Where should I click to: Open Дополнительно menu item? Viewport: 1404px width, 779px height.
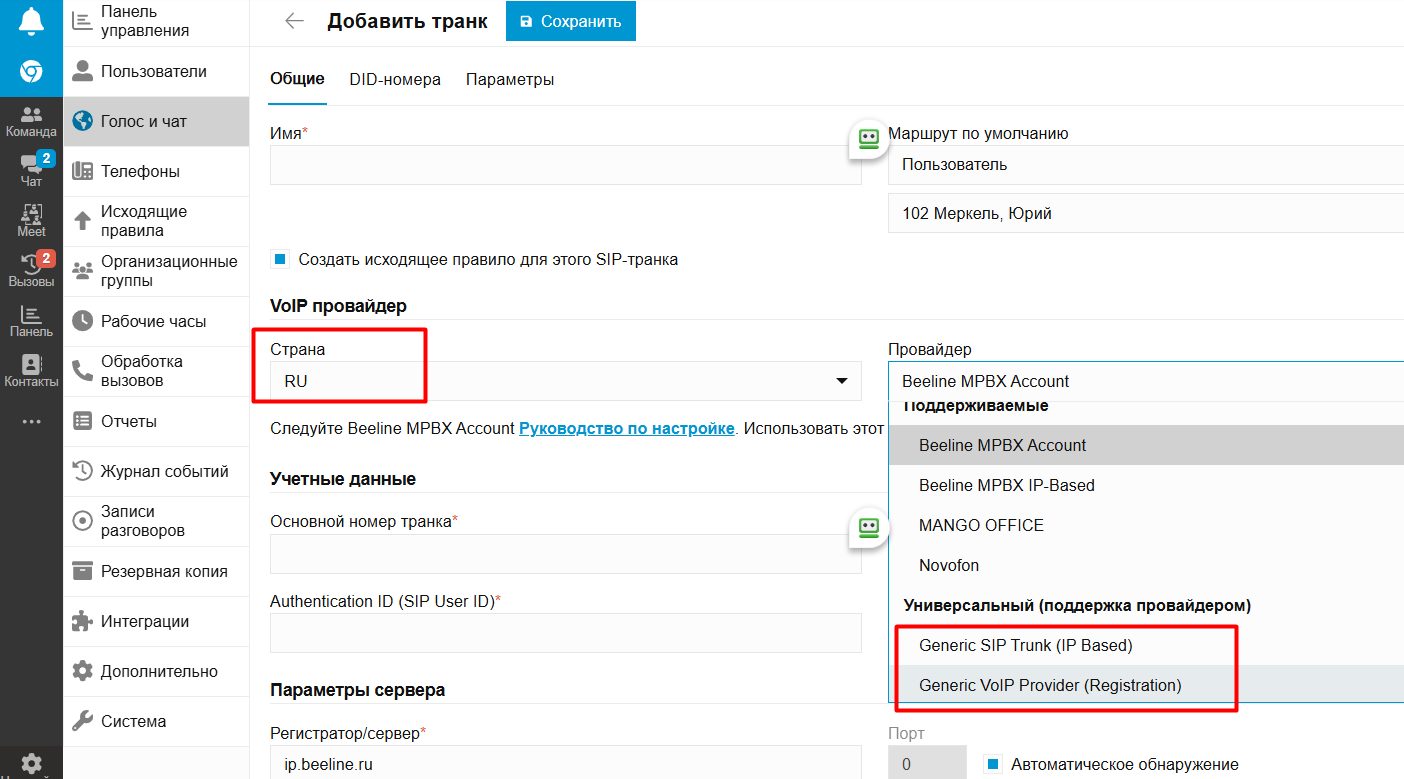(x=156, y=671)
